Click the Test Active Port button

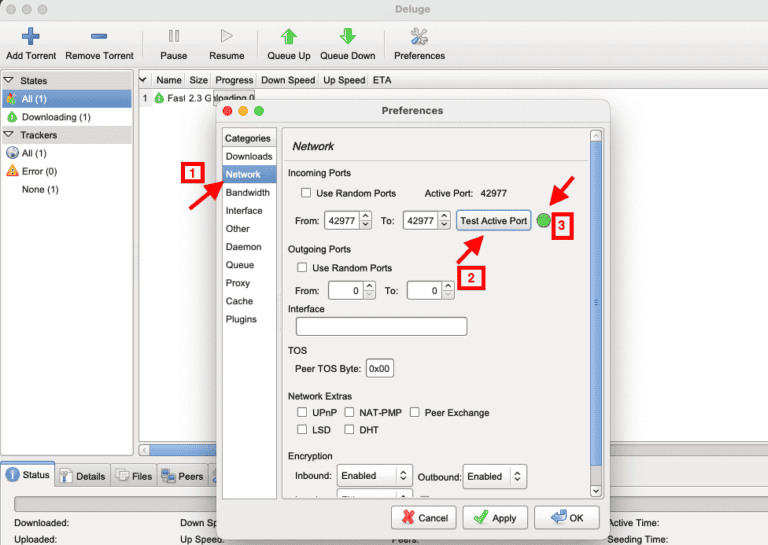point(494,221)
